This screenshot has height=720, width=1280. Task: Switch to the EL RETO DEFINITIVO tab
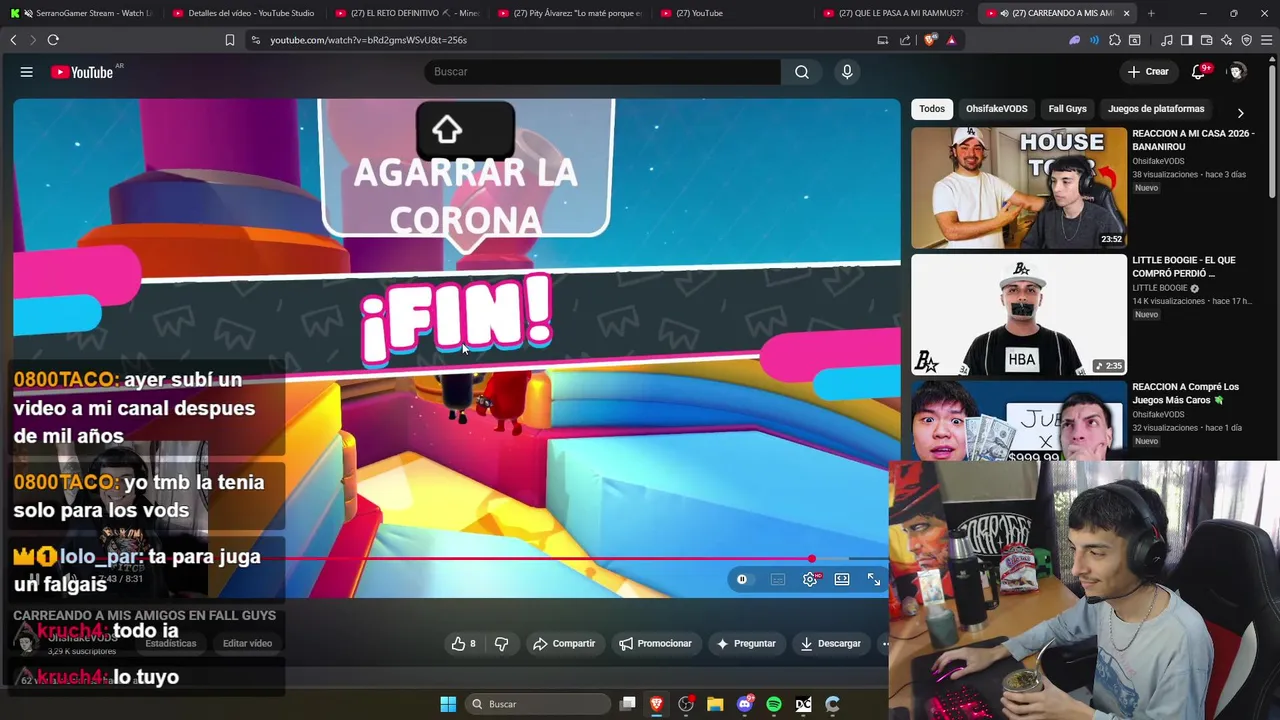[407, 13]
